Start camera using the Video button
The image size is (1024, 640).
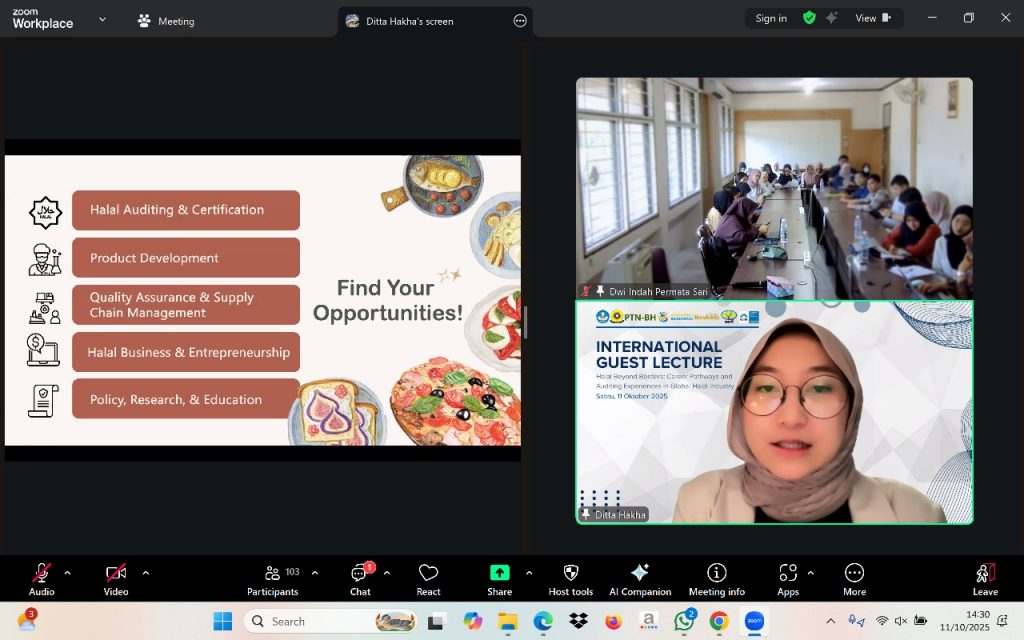pyautogui.click(x=116, y=574)
